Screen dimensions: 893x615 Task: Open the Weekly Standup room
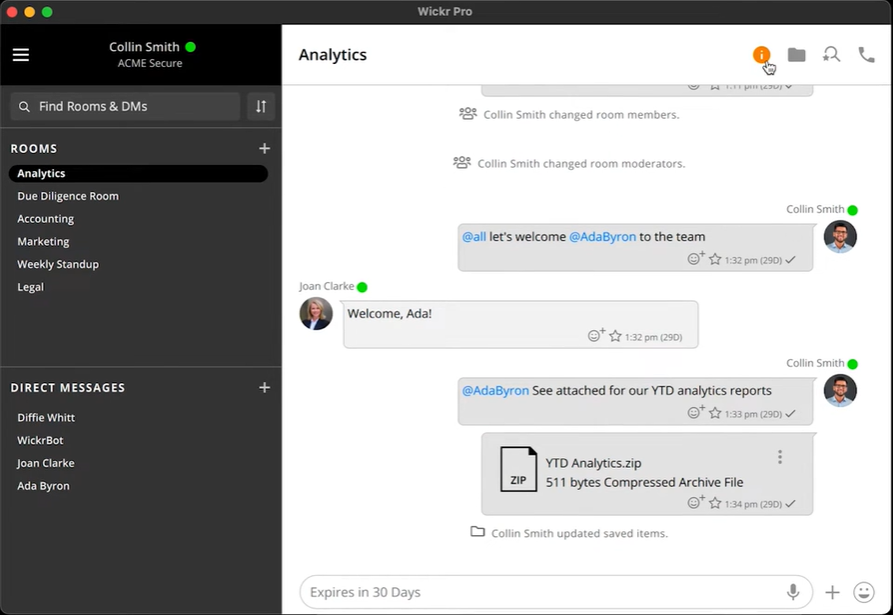click(x=58, y=265)
